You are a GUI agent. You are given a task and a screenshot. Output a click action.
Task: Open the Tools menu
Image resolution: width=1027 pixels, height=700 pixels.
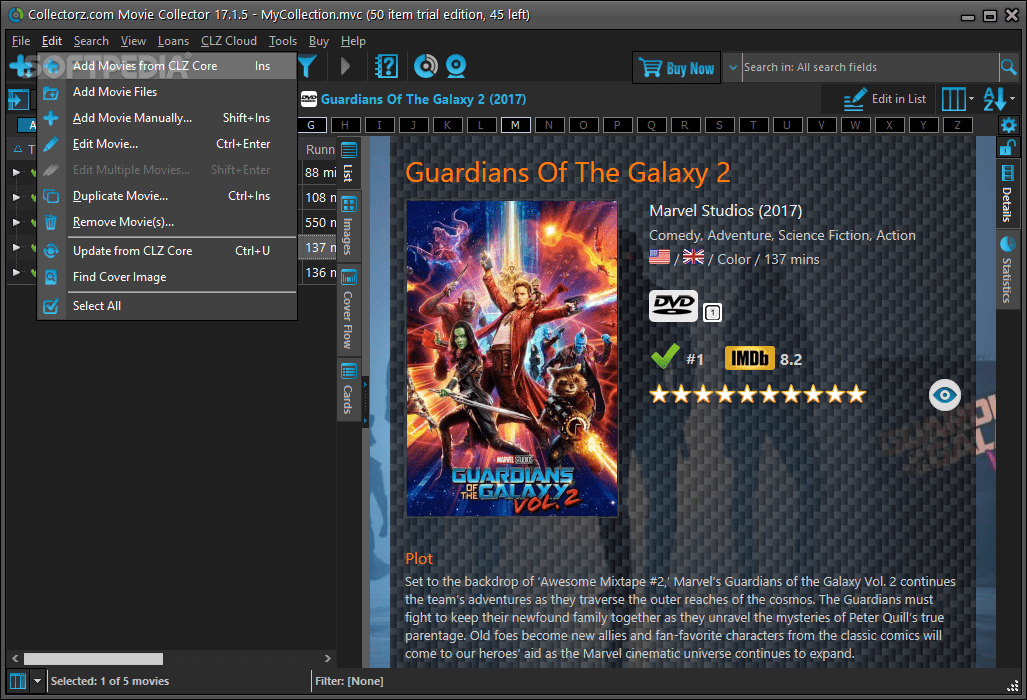tap(282, 41)
